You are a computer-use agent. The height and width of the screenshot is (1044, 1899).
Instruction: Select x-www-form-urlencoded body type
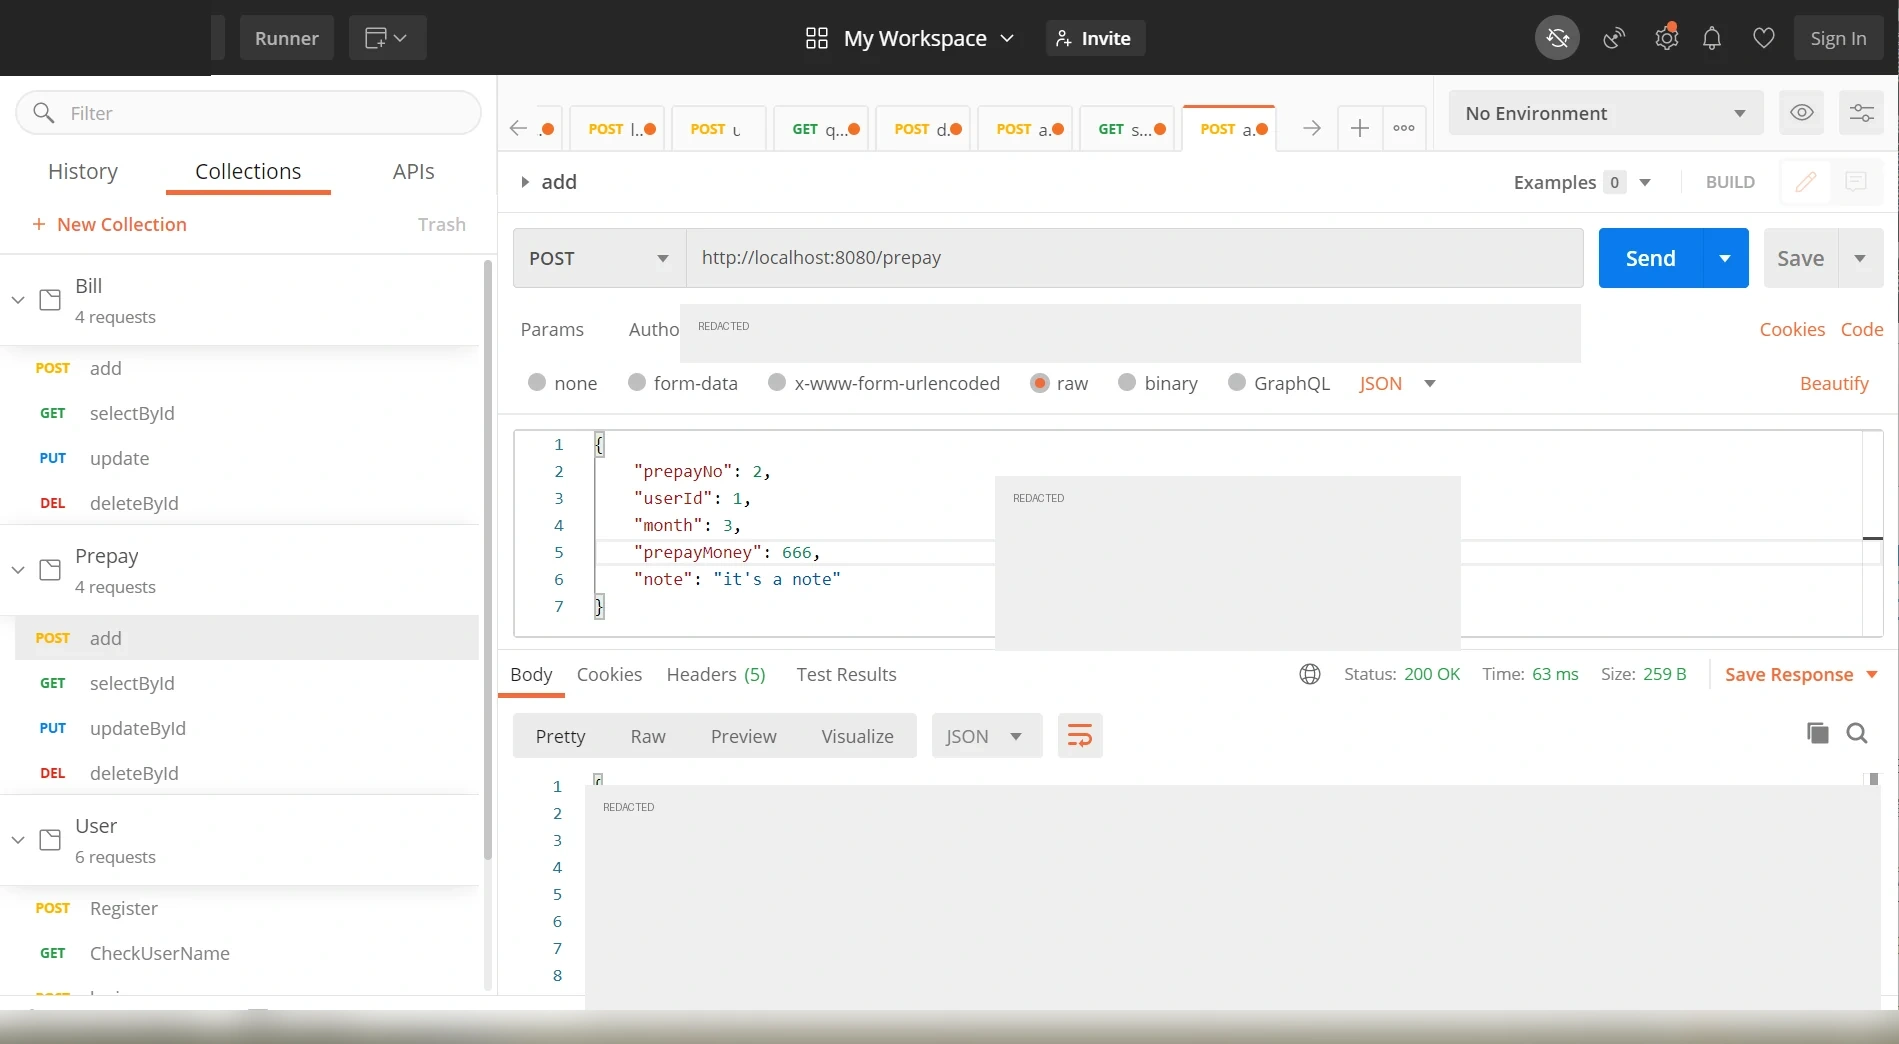click(777, 382)
